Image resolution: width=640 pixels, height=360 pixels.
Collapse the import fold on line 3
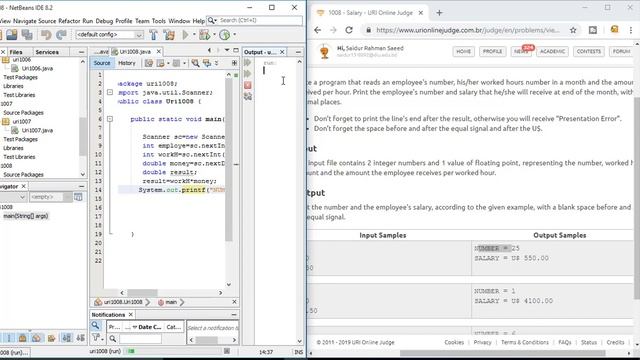[x=110, y=93]
